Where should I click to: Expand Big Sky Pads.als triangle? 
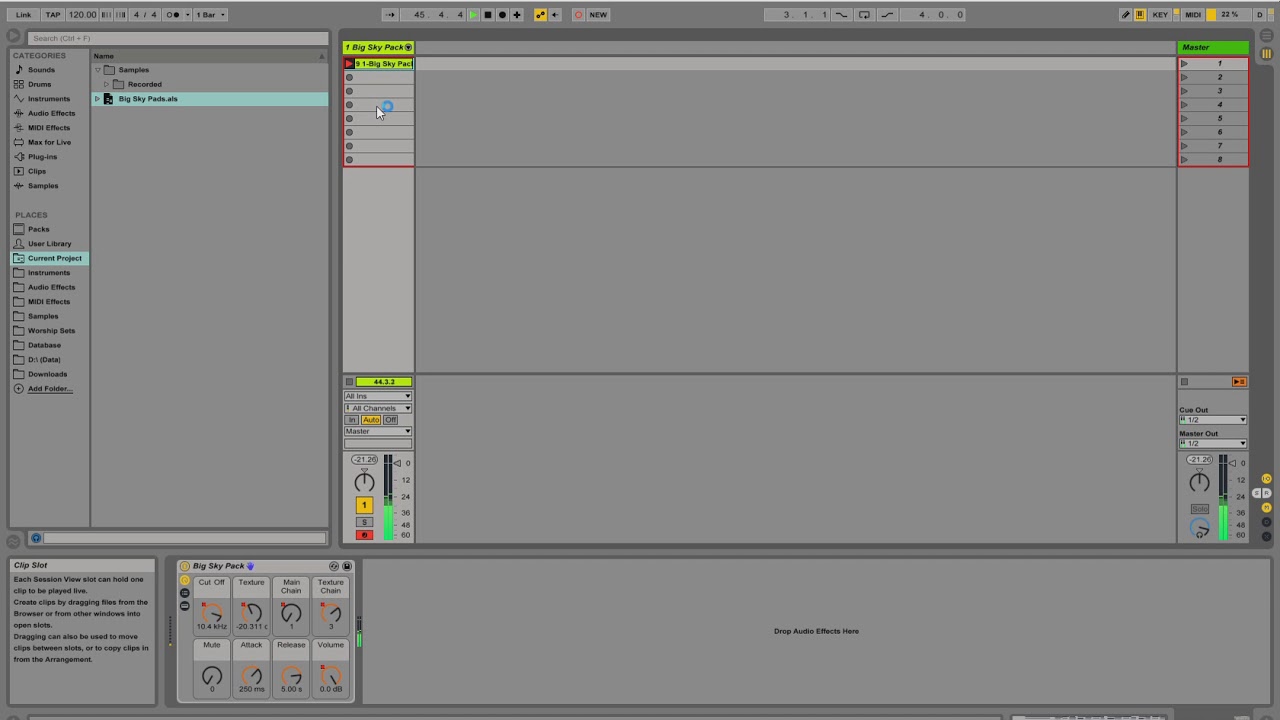(97, 99)
